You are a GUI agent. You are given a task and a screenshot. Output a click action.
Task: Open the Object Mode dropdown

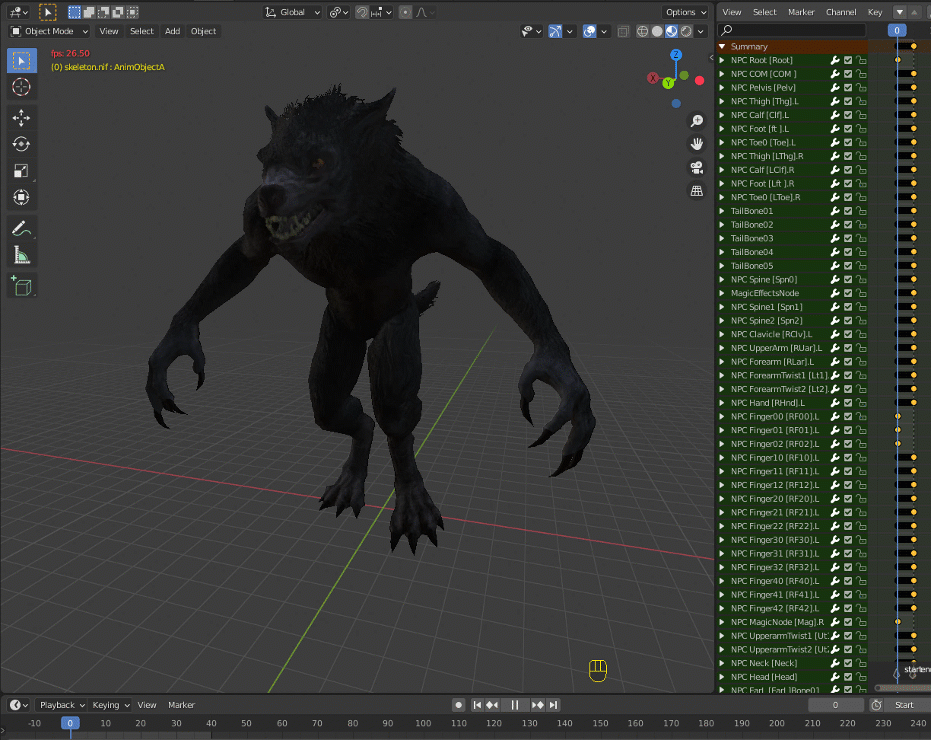(49, 31)
